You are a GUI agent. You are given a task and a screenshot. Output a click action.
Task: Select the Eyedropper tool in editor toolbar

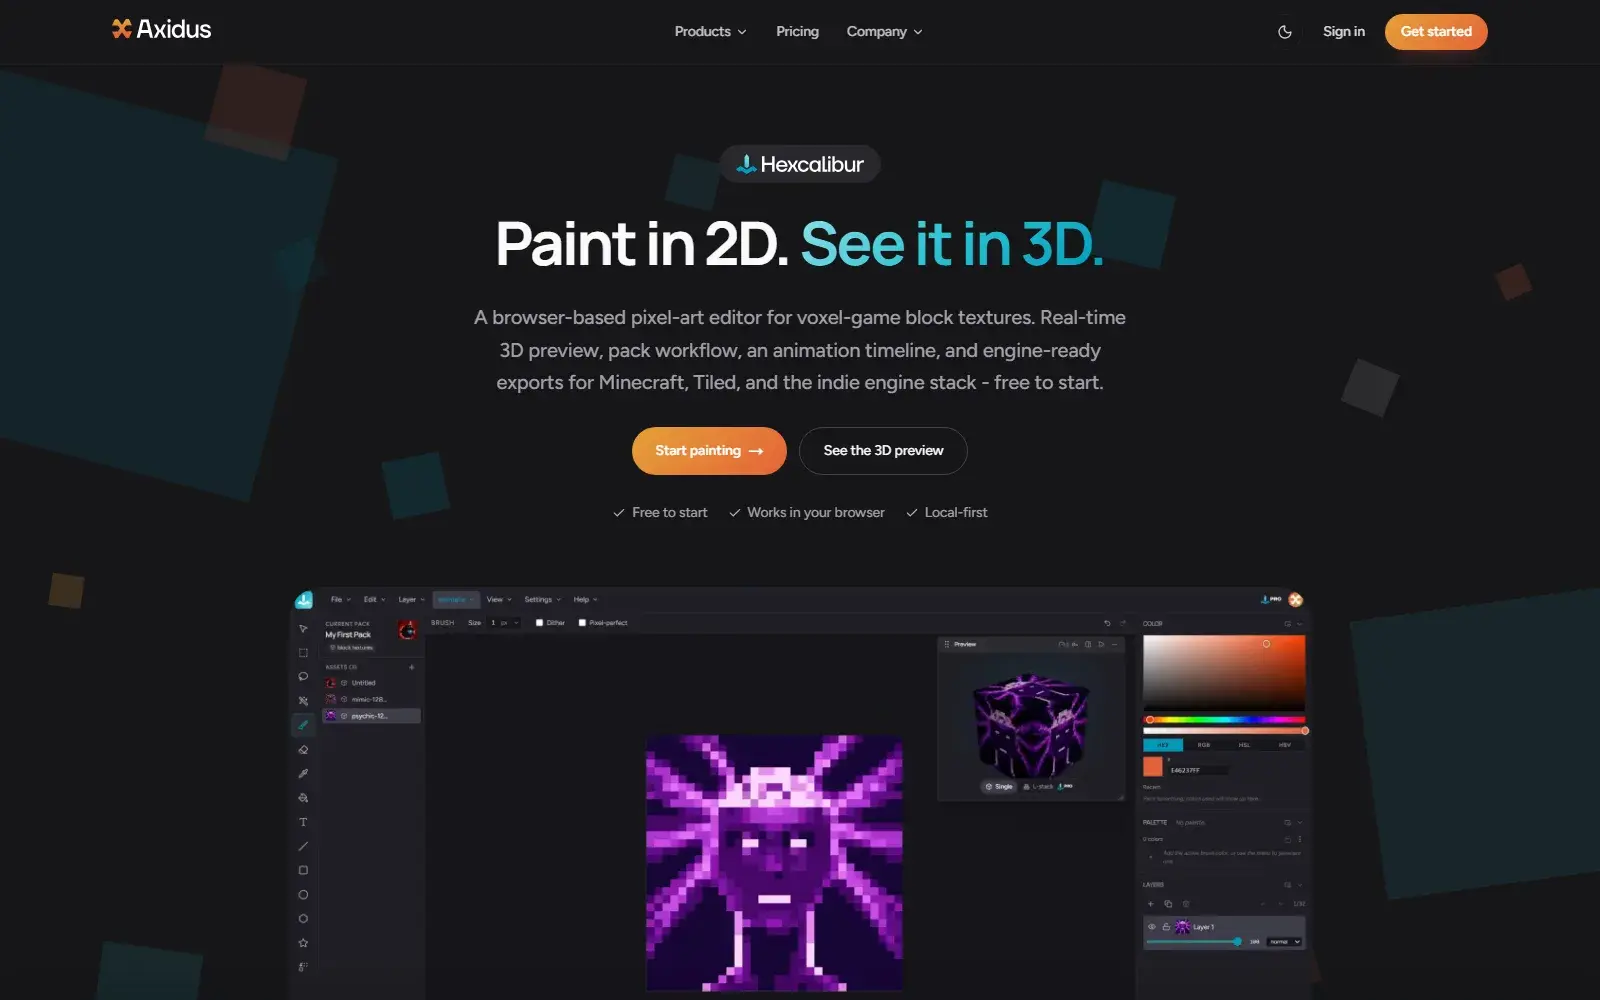(303, 773)
